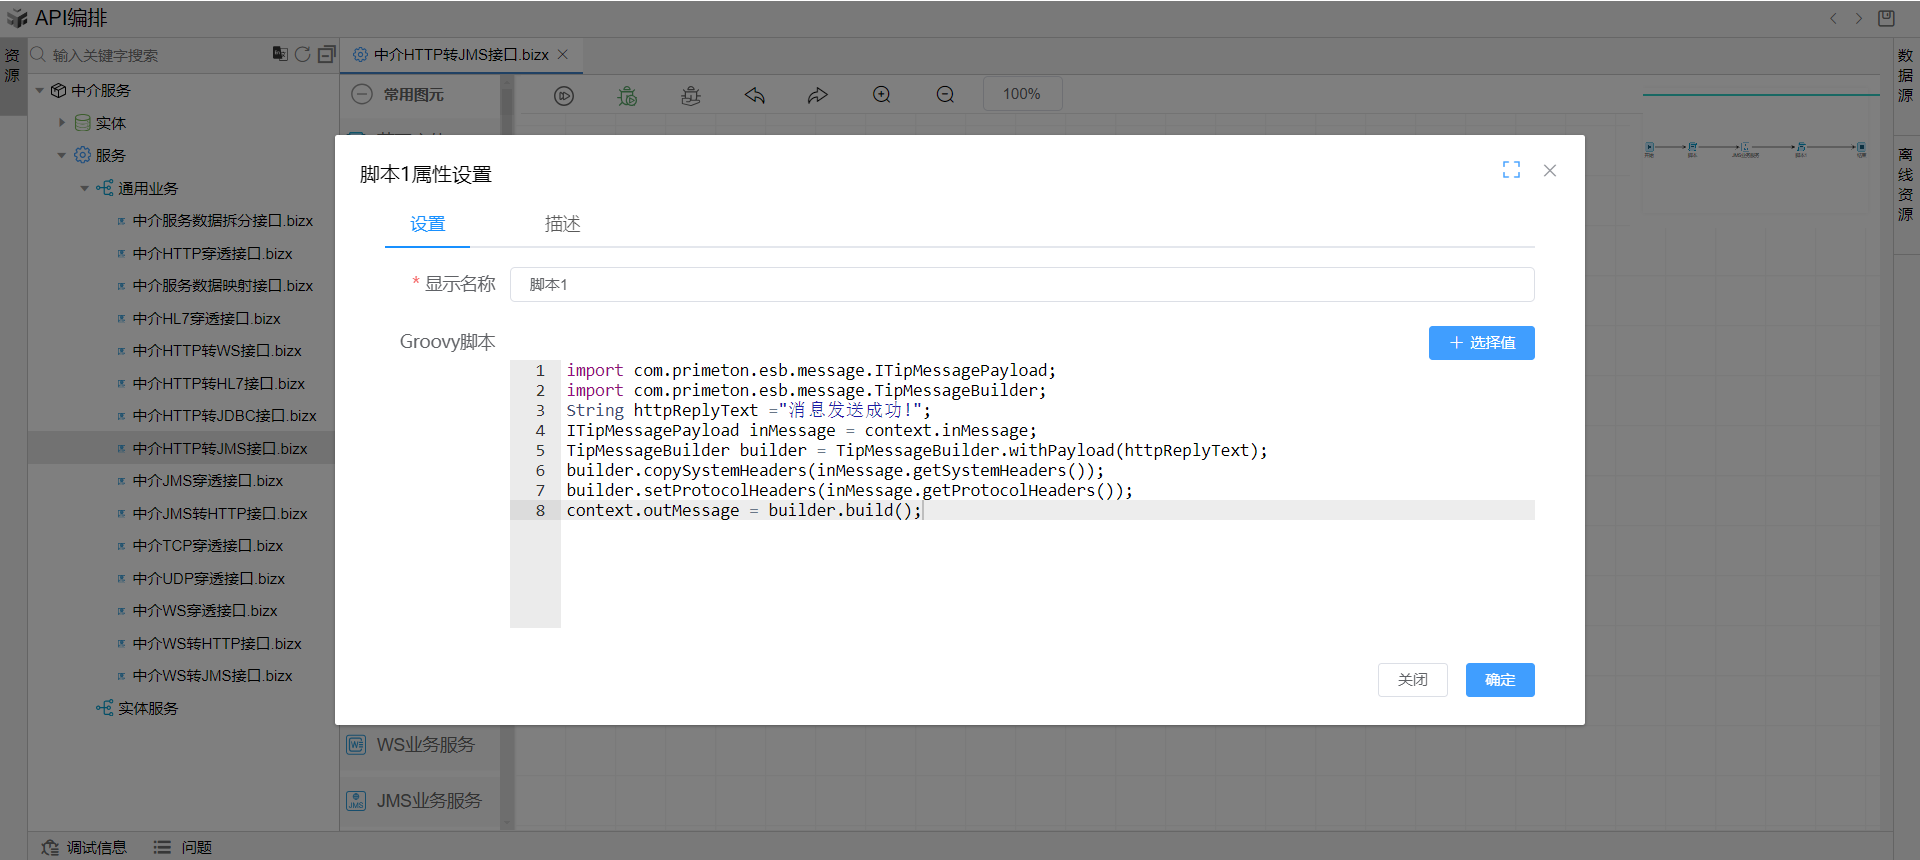1920x860 pixels.
Task: Collapse the 通用业务 tree node
Action: [85, 188]
